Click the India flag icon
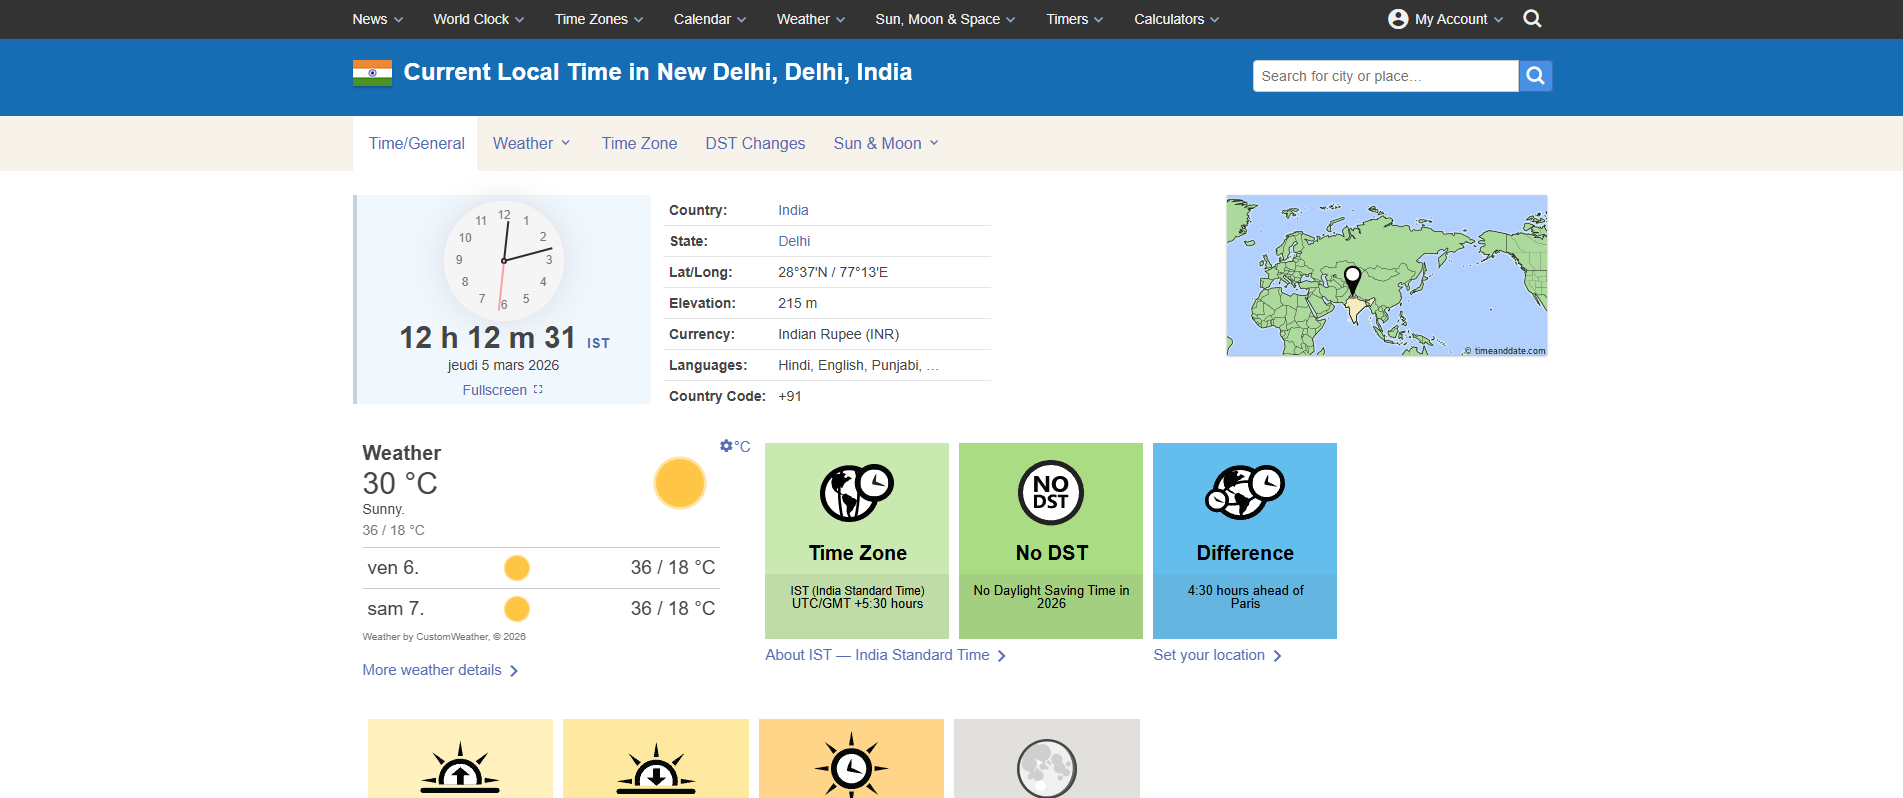 (372, 73)
